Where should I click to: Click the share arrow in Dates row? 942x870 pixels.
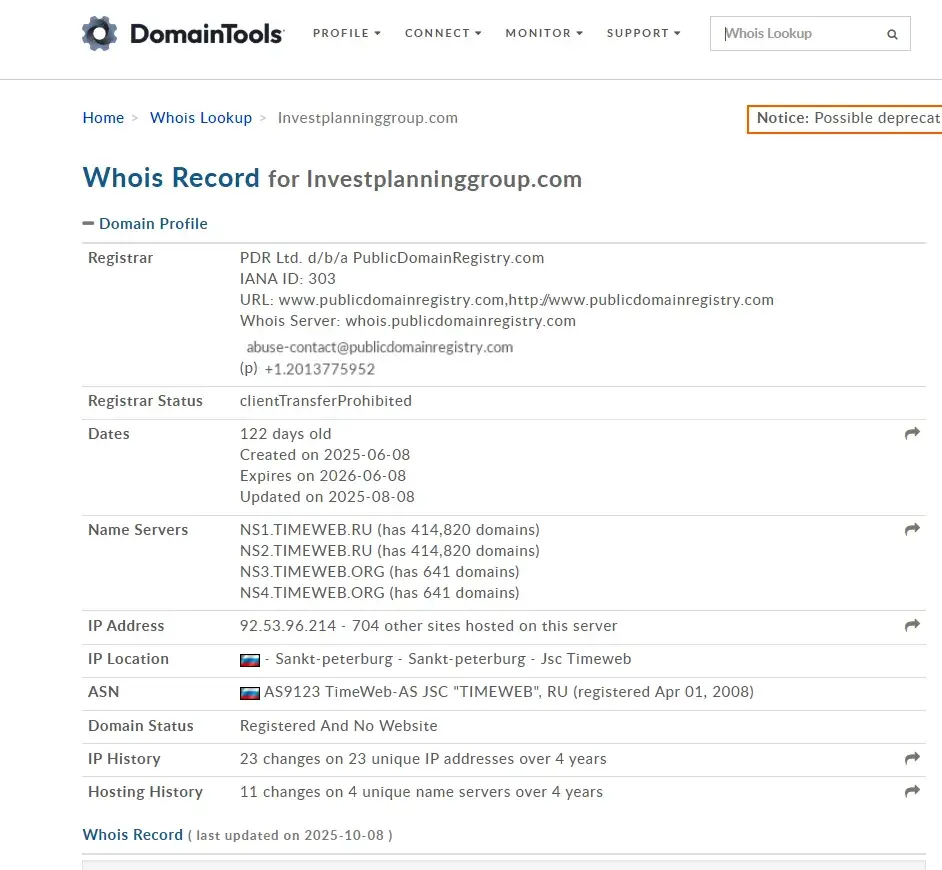point(912,433)
